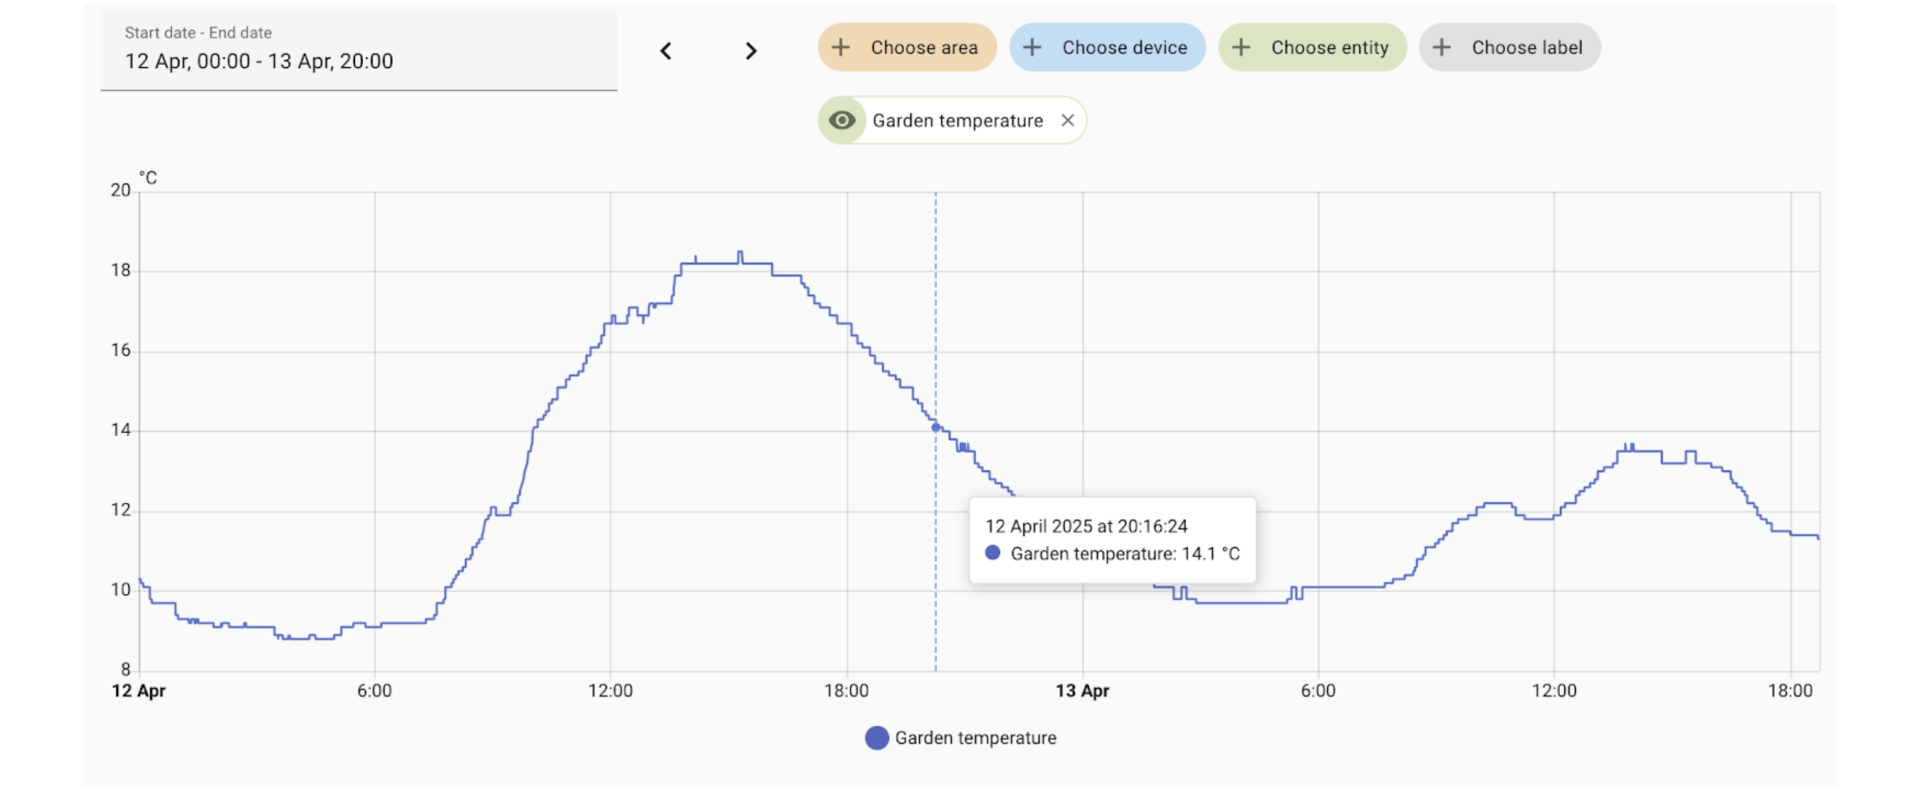The height and width of the screenshot is (796, 1920).
Task: Open the Choose label picker text
Action: click(x=1526, y=48)
